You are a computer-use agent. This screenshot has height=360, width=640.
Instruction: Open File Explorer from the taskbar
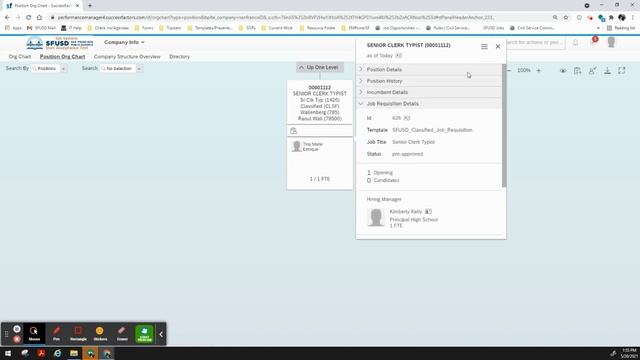click(x=74, y=353)
